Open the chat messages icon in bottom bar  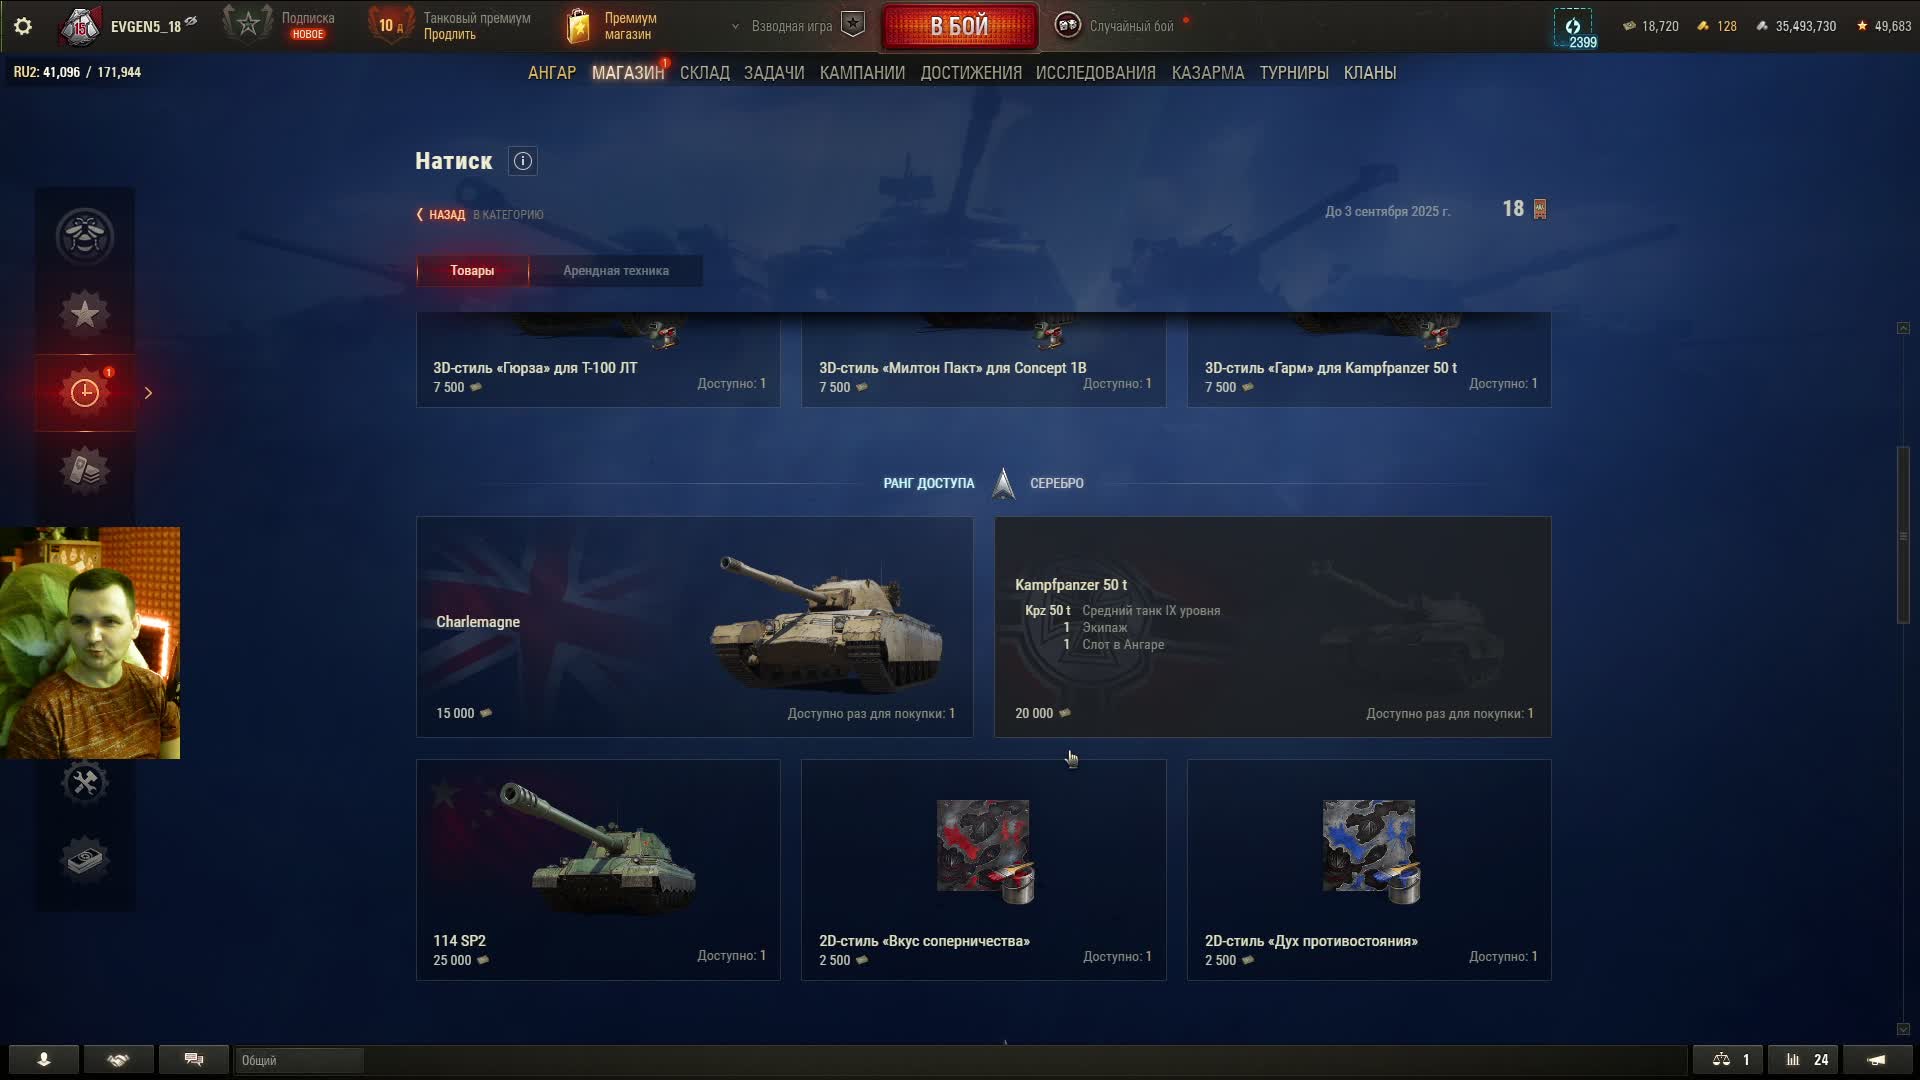pyautogui.click(x=194, y=1059)
